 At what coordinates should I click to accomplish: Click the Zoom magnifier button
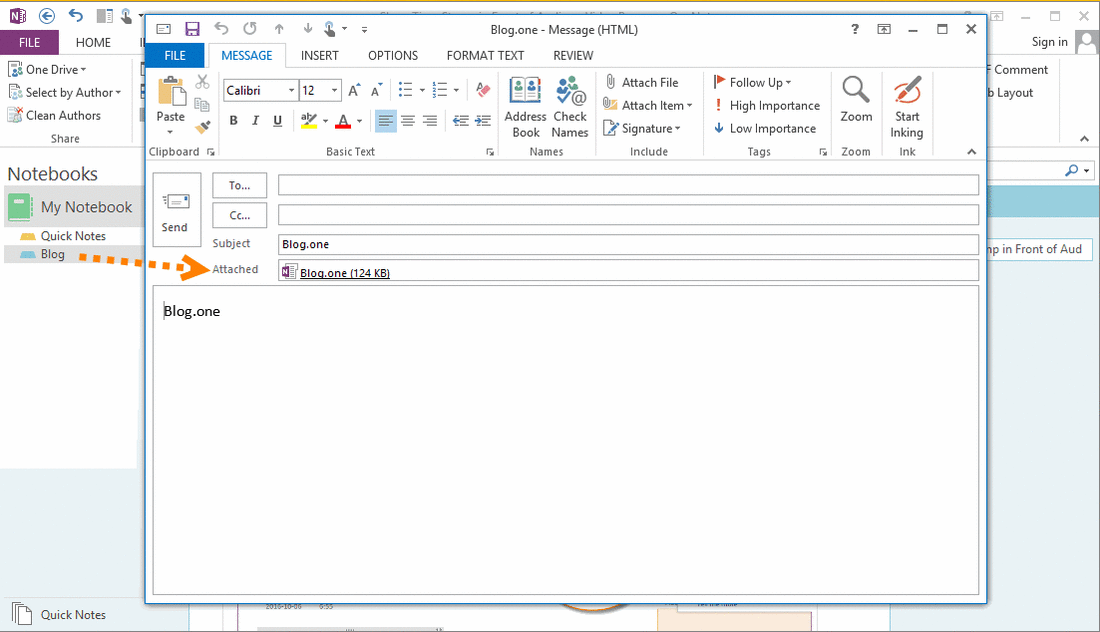pos(856,99)
